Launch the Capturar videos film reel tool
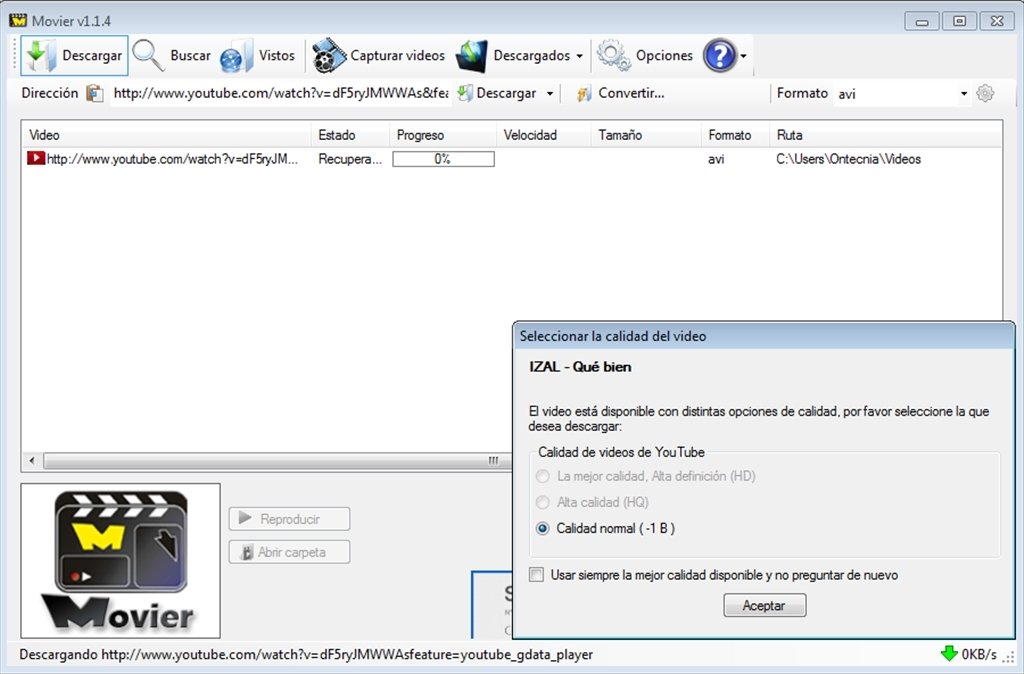 tap(329, 56)
